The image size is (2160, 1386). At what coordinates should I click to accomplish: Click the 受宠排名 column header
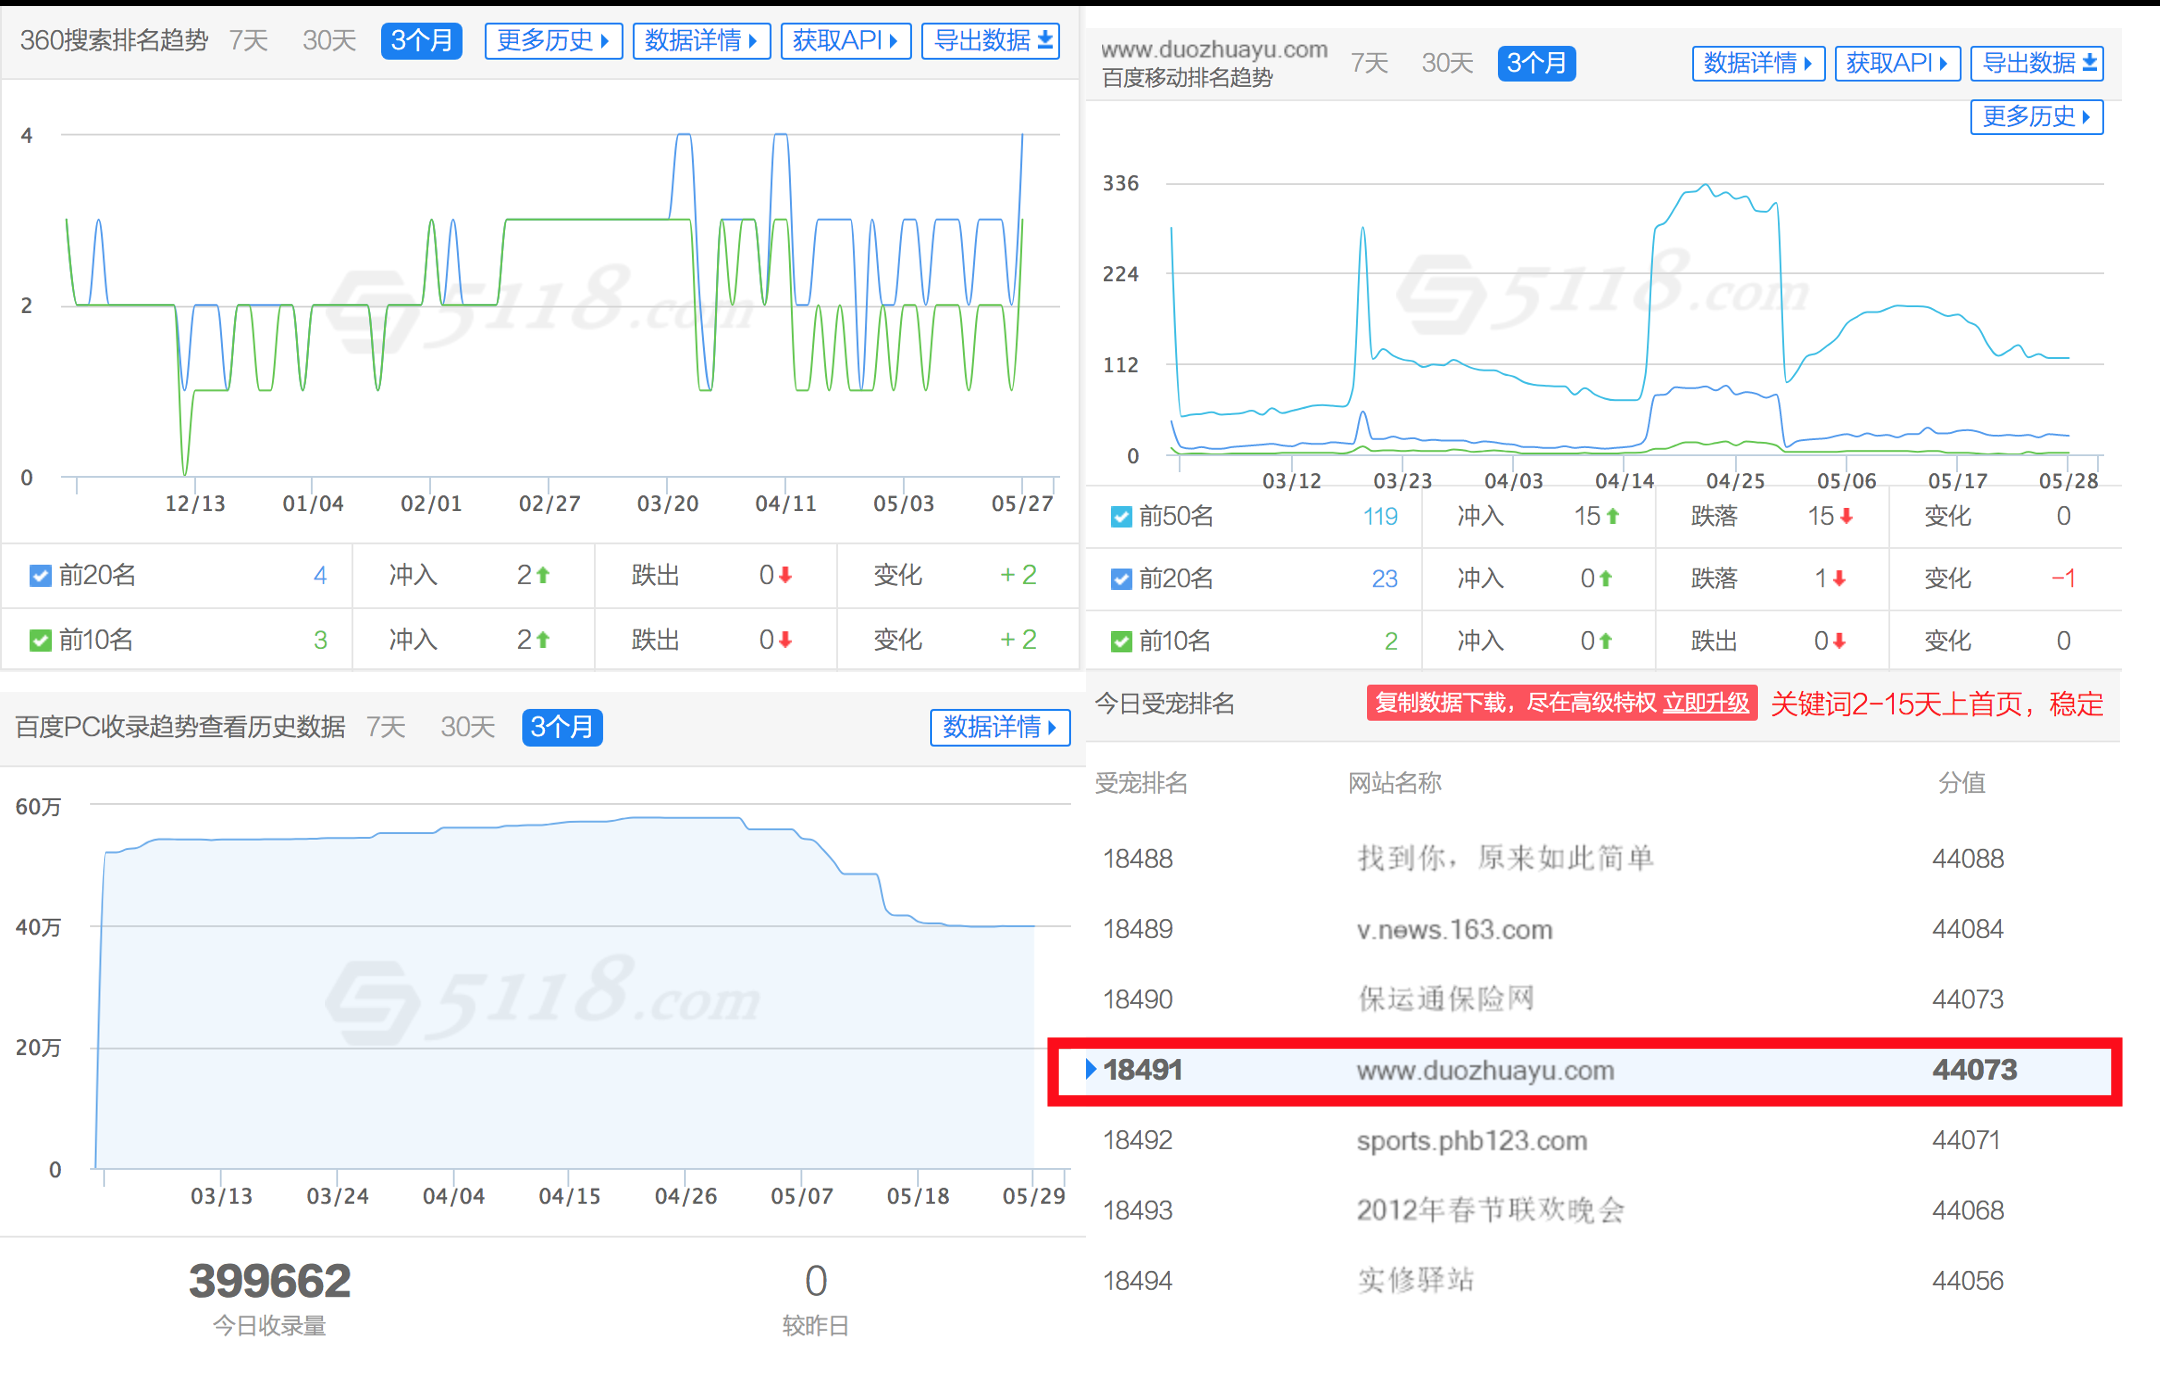(1141, 783)
